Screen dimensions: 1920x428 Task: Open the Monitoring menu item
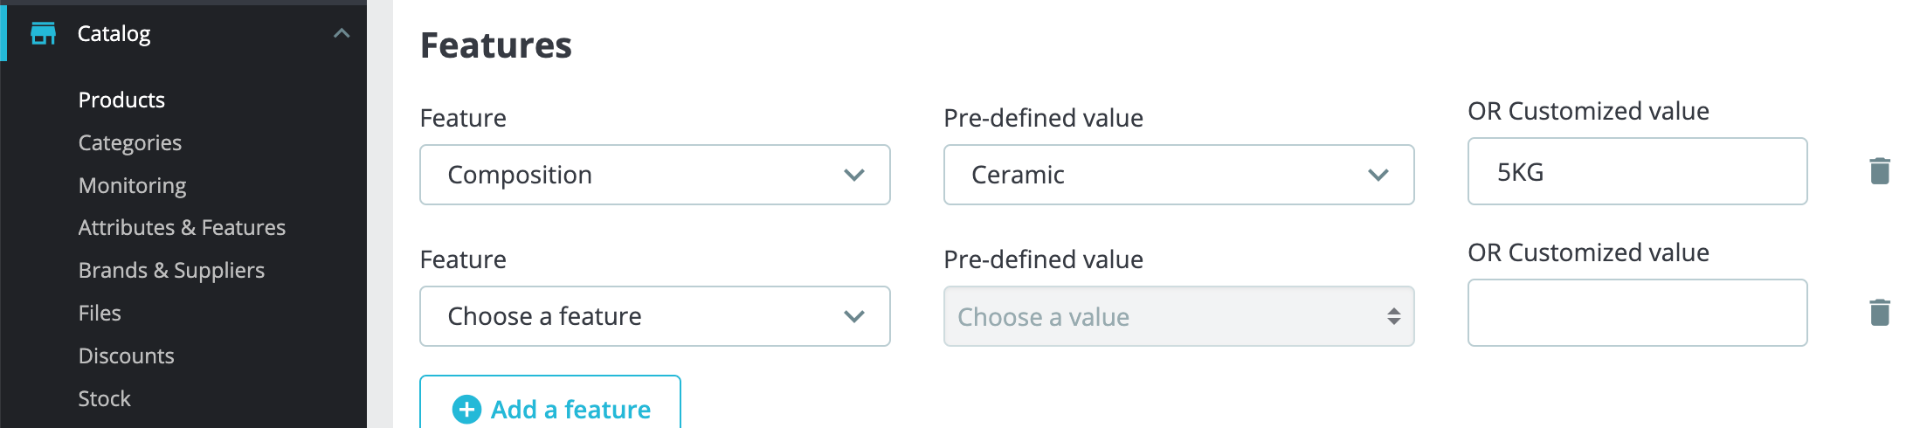pos(132,186)
